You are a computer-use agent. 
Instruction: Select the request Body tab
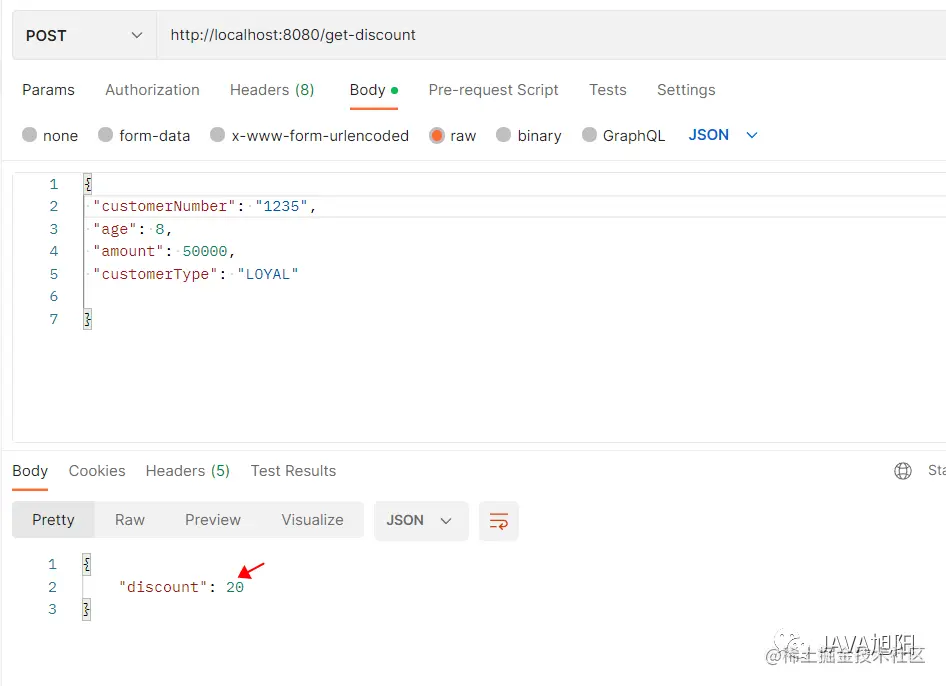click(373, 90)
